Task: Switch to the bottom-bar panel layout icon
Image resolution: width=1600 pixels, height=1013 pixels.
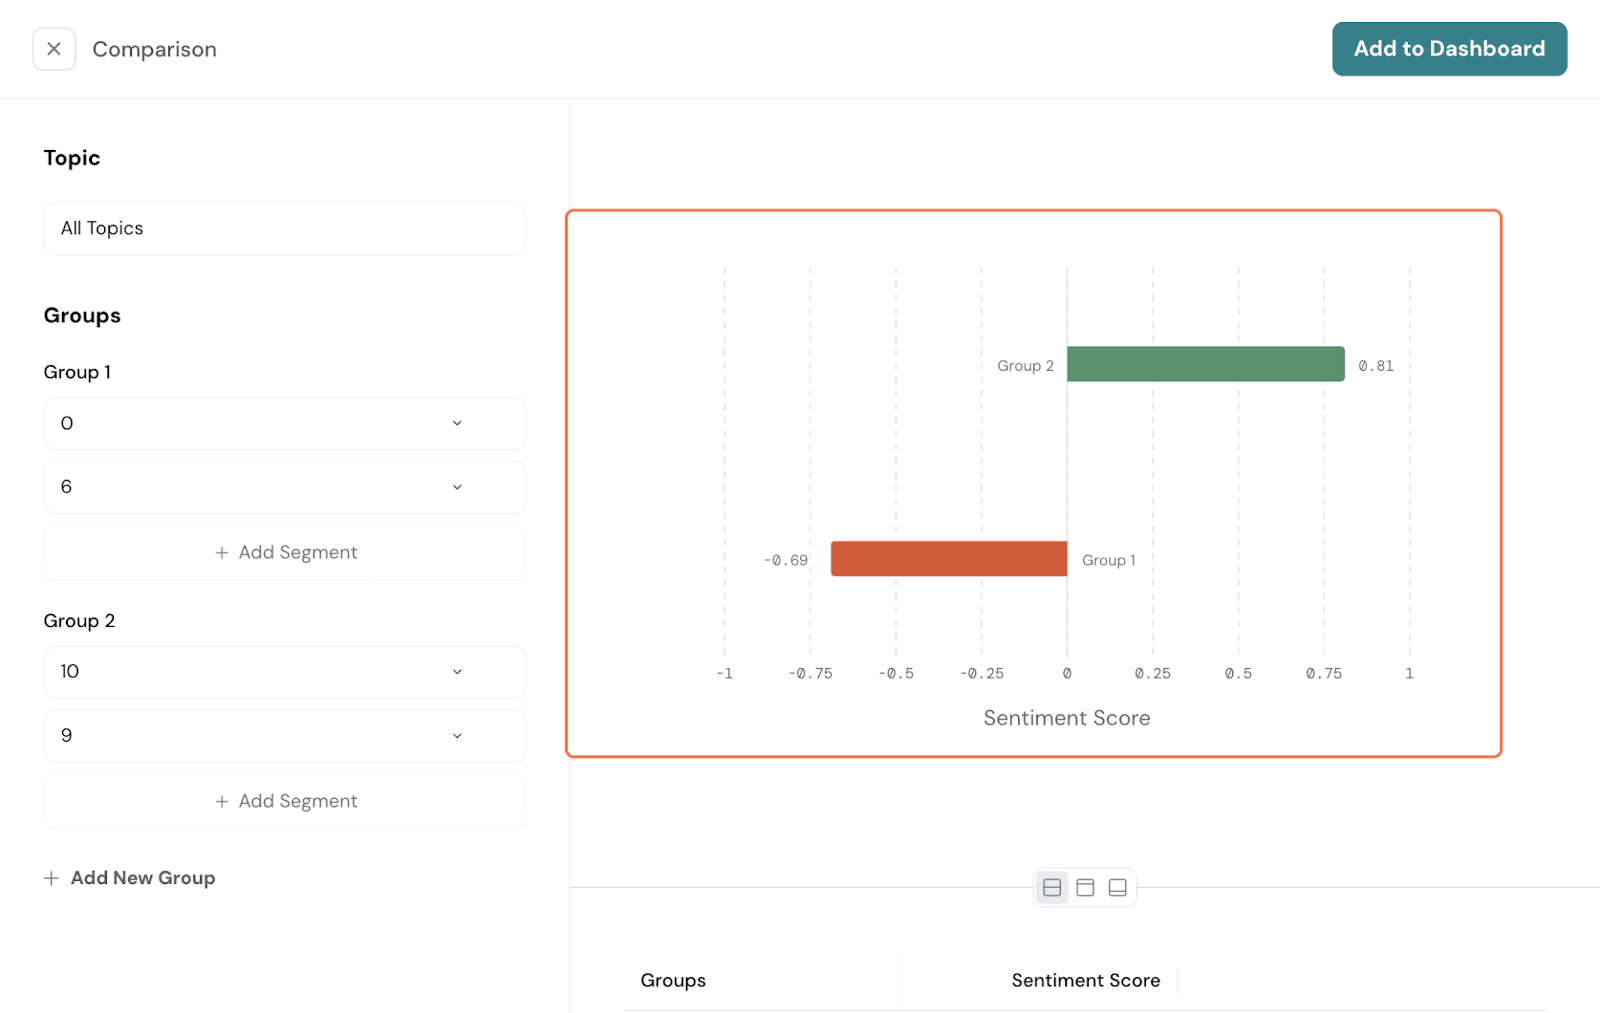Action: (x=1118, y=887)
